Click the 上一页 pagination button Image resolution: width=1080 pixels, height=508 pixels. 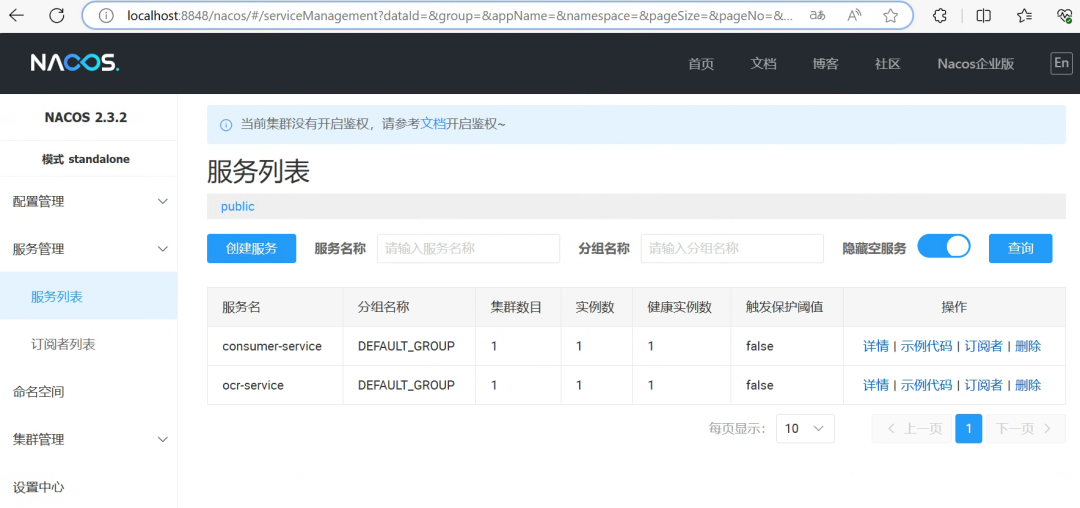tap(912, 428)
